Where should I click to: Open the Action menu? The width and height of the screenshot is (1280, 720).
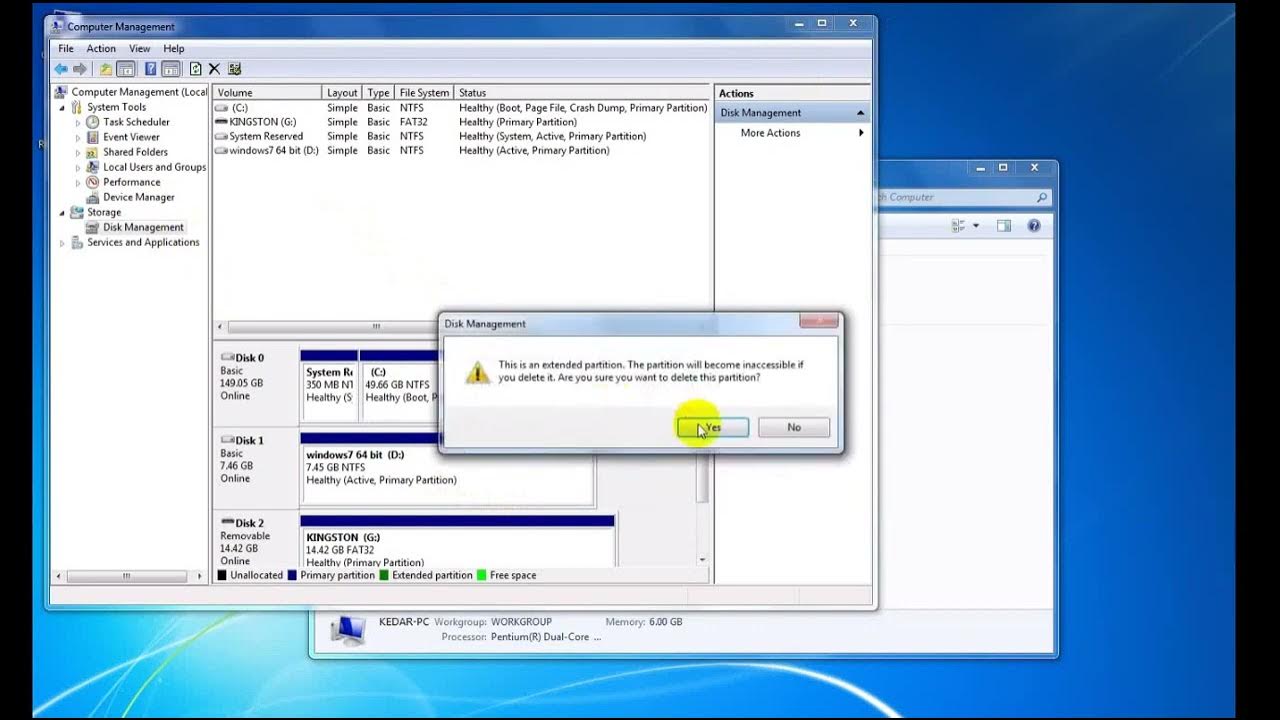pyautogui.click(x=101, y=48)
